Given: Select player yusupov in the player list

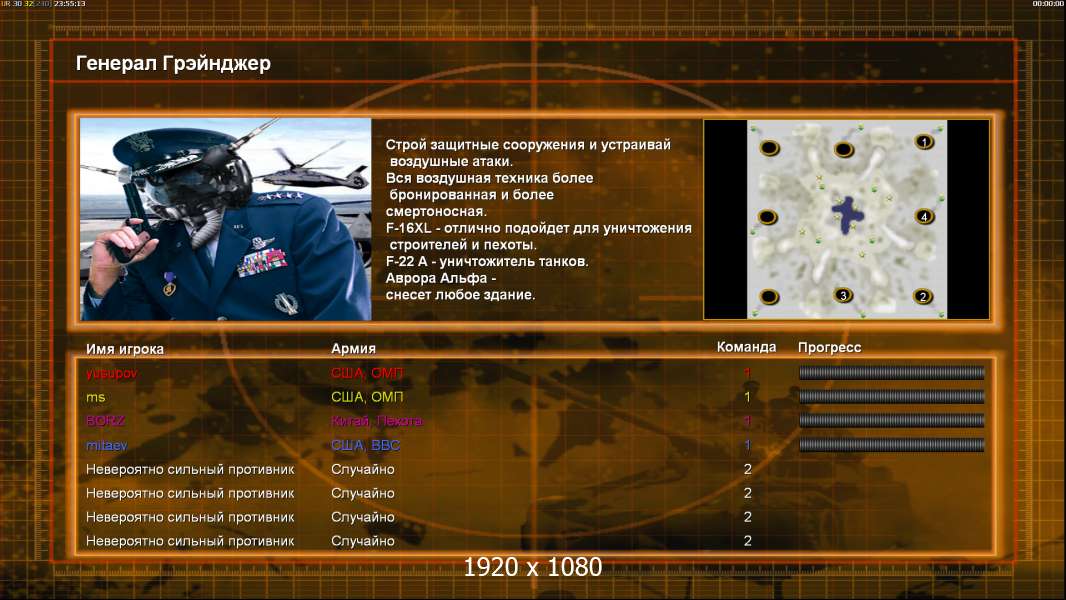Looking at the screenshot, I should click(110, 373).
